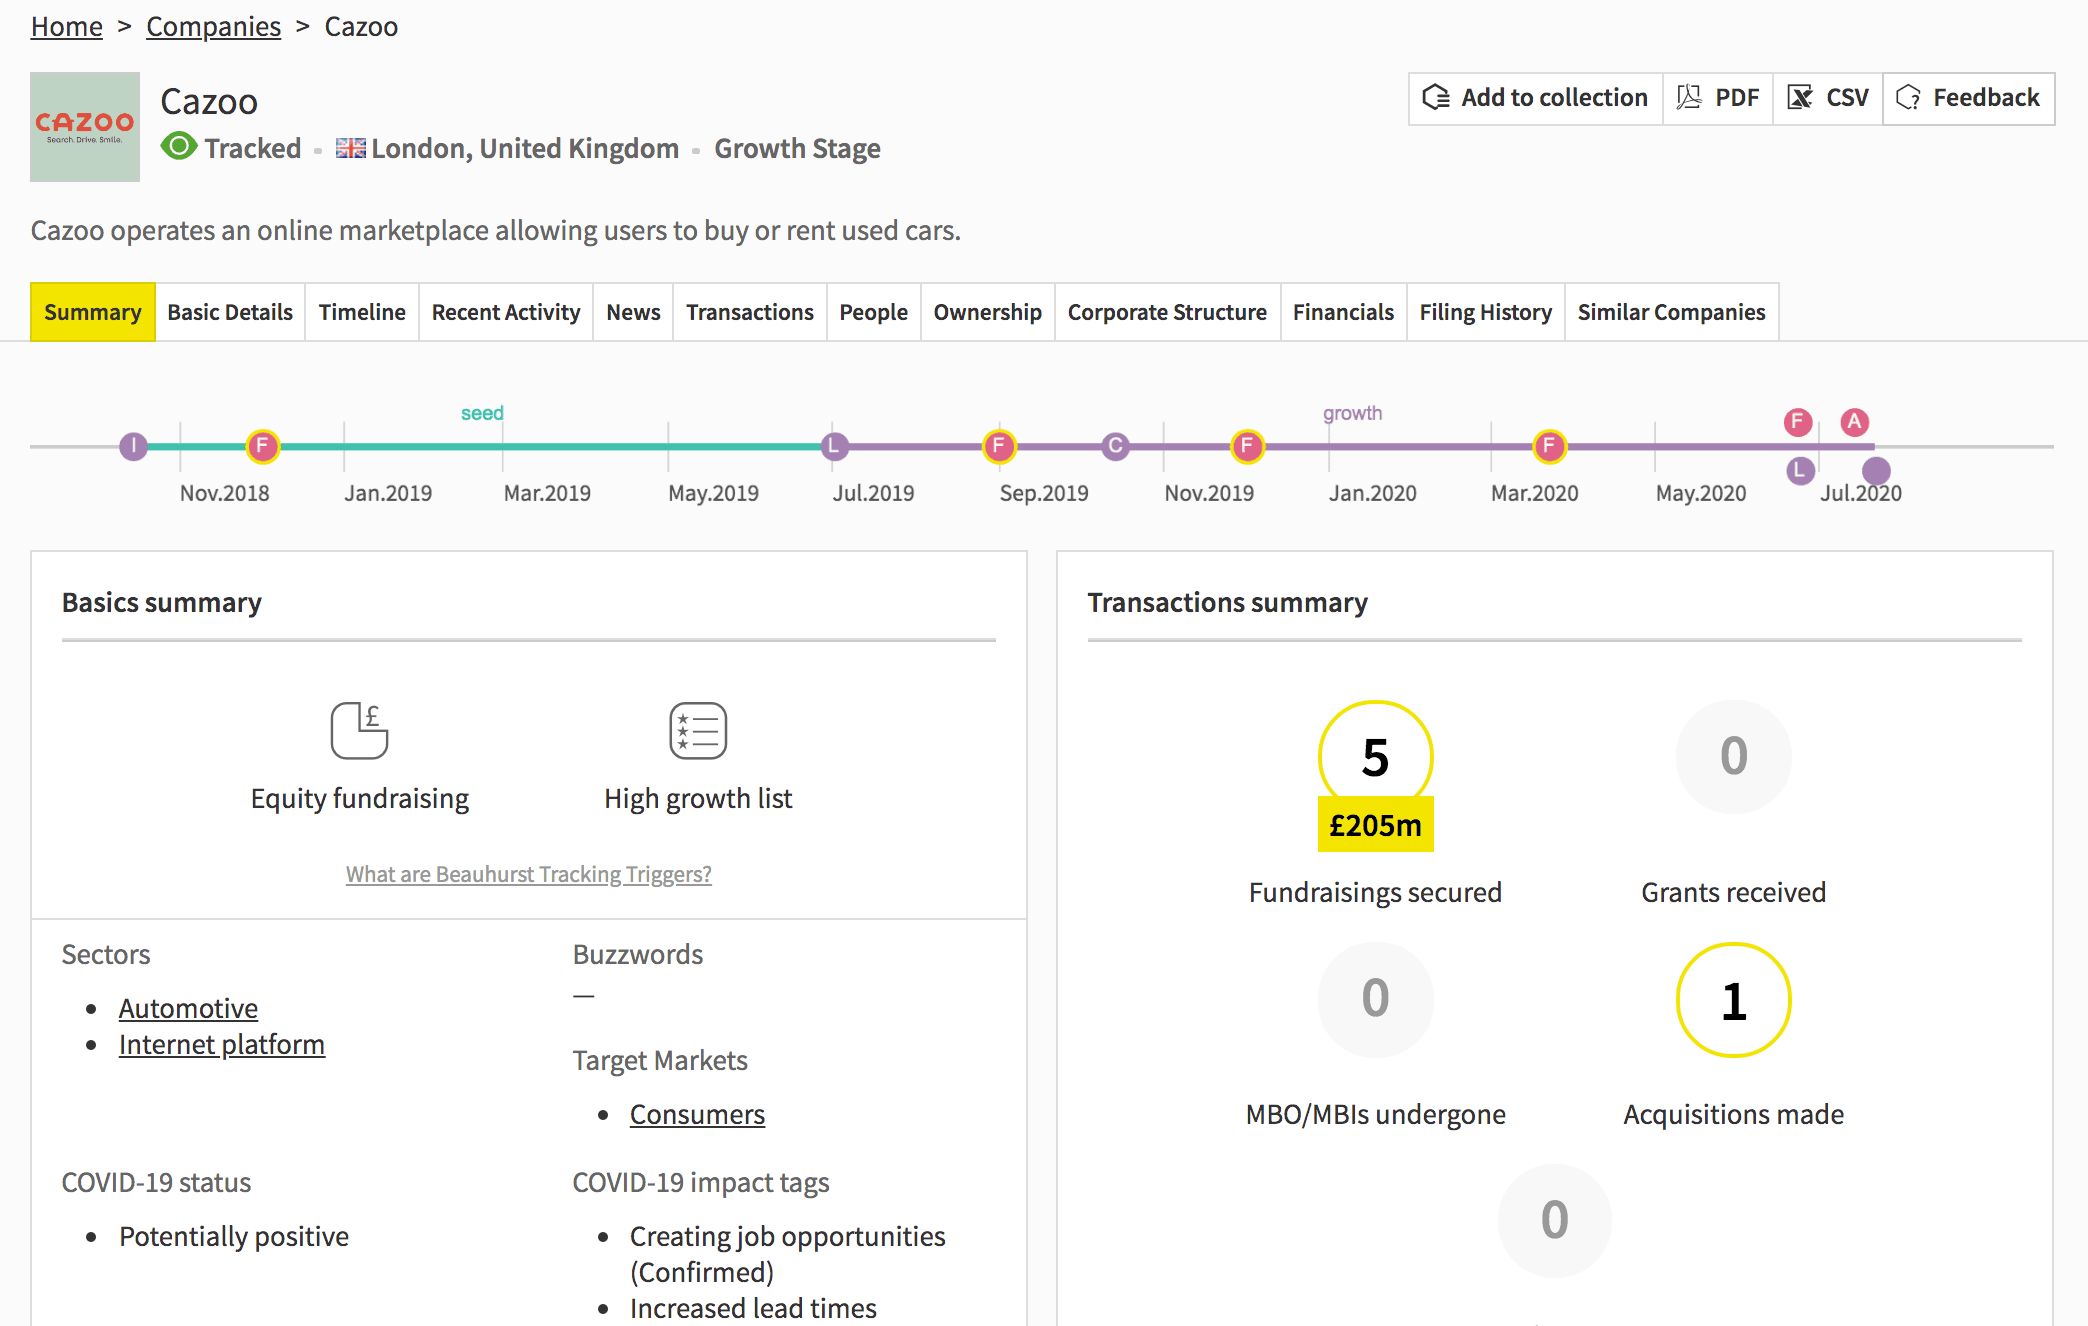Open the Filing History tab
Viewport: 2088px width, 1326px height.
(1486, 312)
